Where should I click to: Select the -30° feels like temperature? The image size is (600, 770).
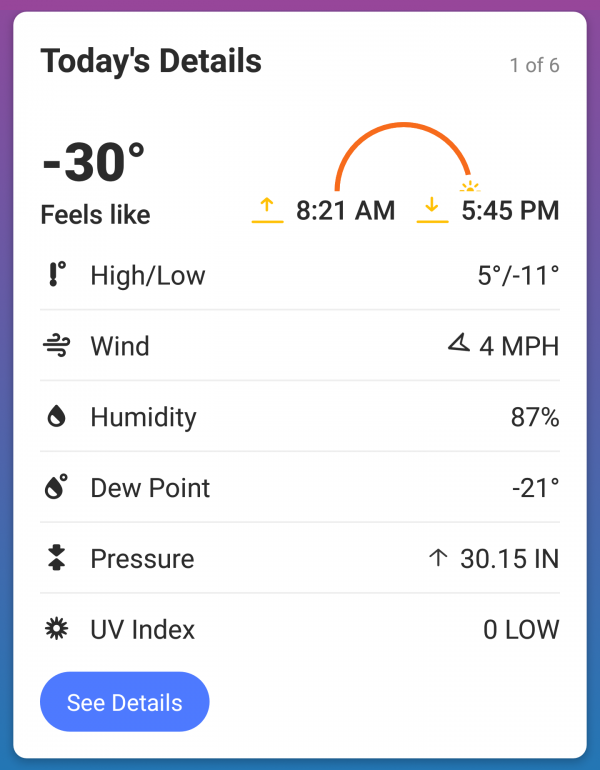click(93, 162)
